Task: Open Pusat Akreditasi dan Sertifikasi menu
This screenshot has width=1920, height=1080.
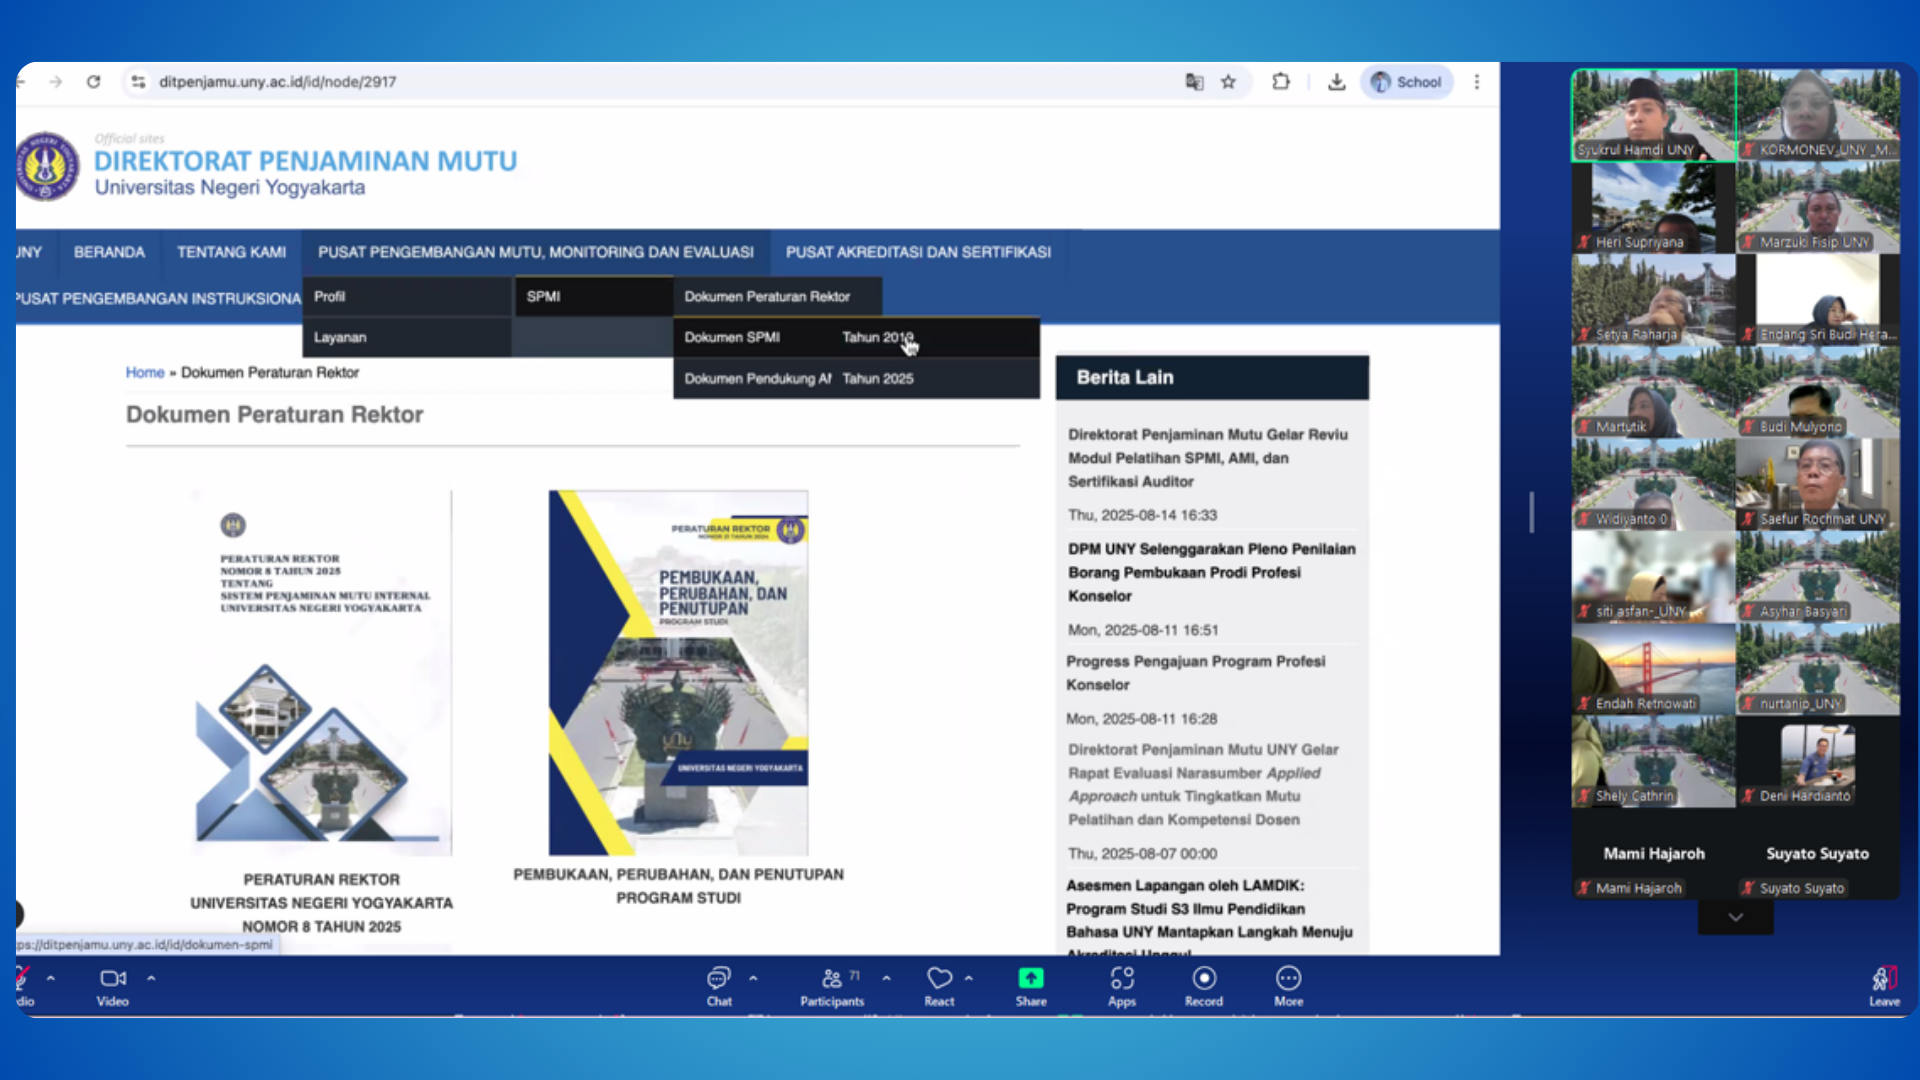Action: 918,252
